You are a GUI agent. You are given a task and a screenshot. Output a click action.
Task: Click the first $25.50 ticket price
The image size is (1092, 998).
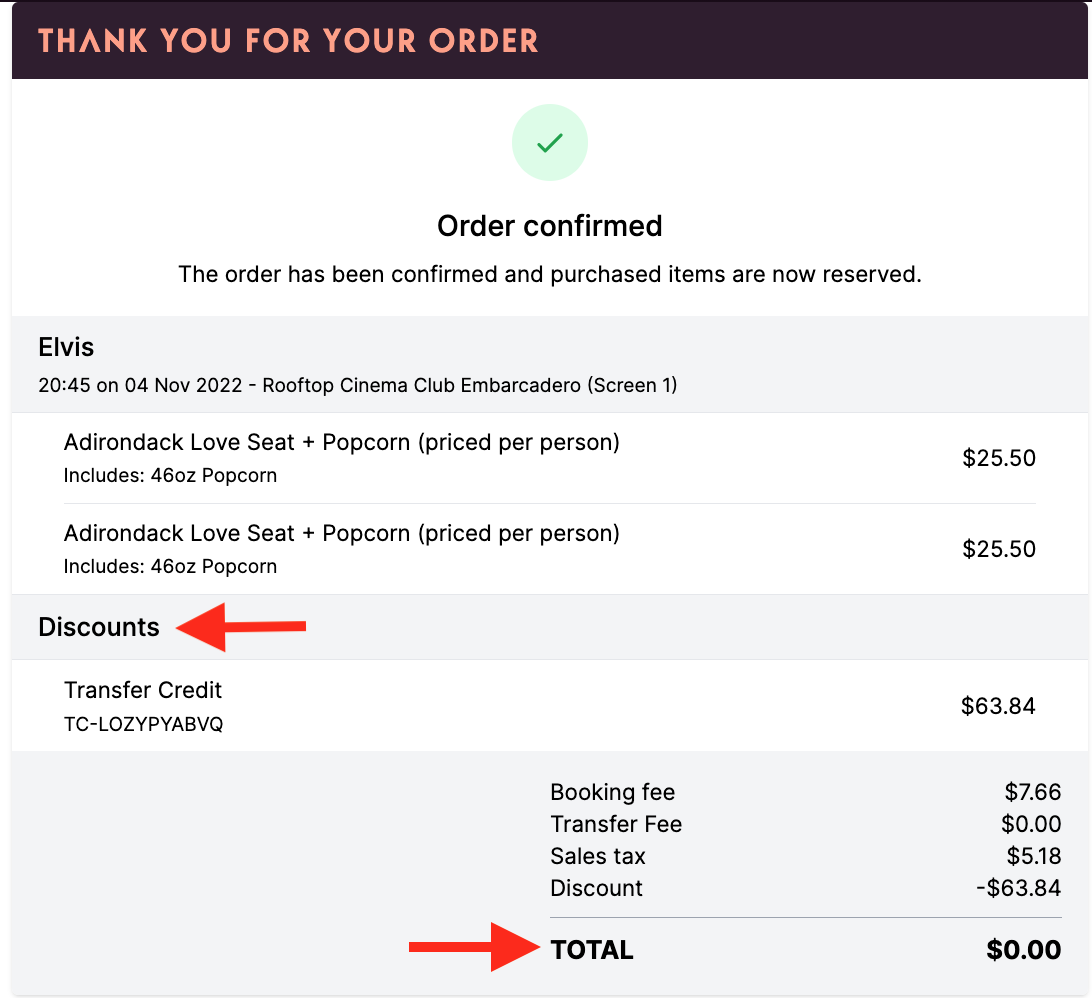coord(999,458)
